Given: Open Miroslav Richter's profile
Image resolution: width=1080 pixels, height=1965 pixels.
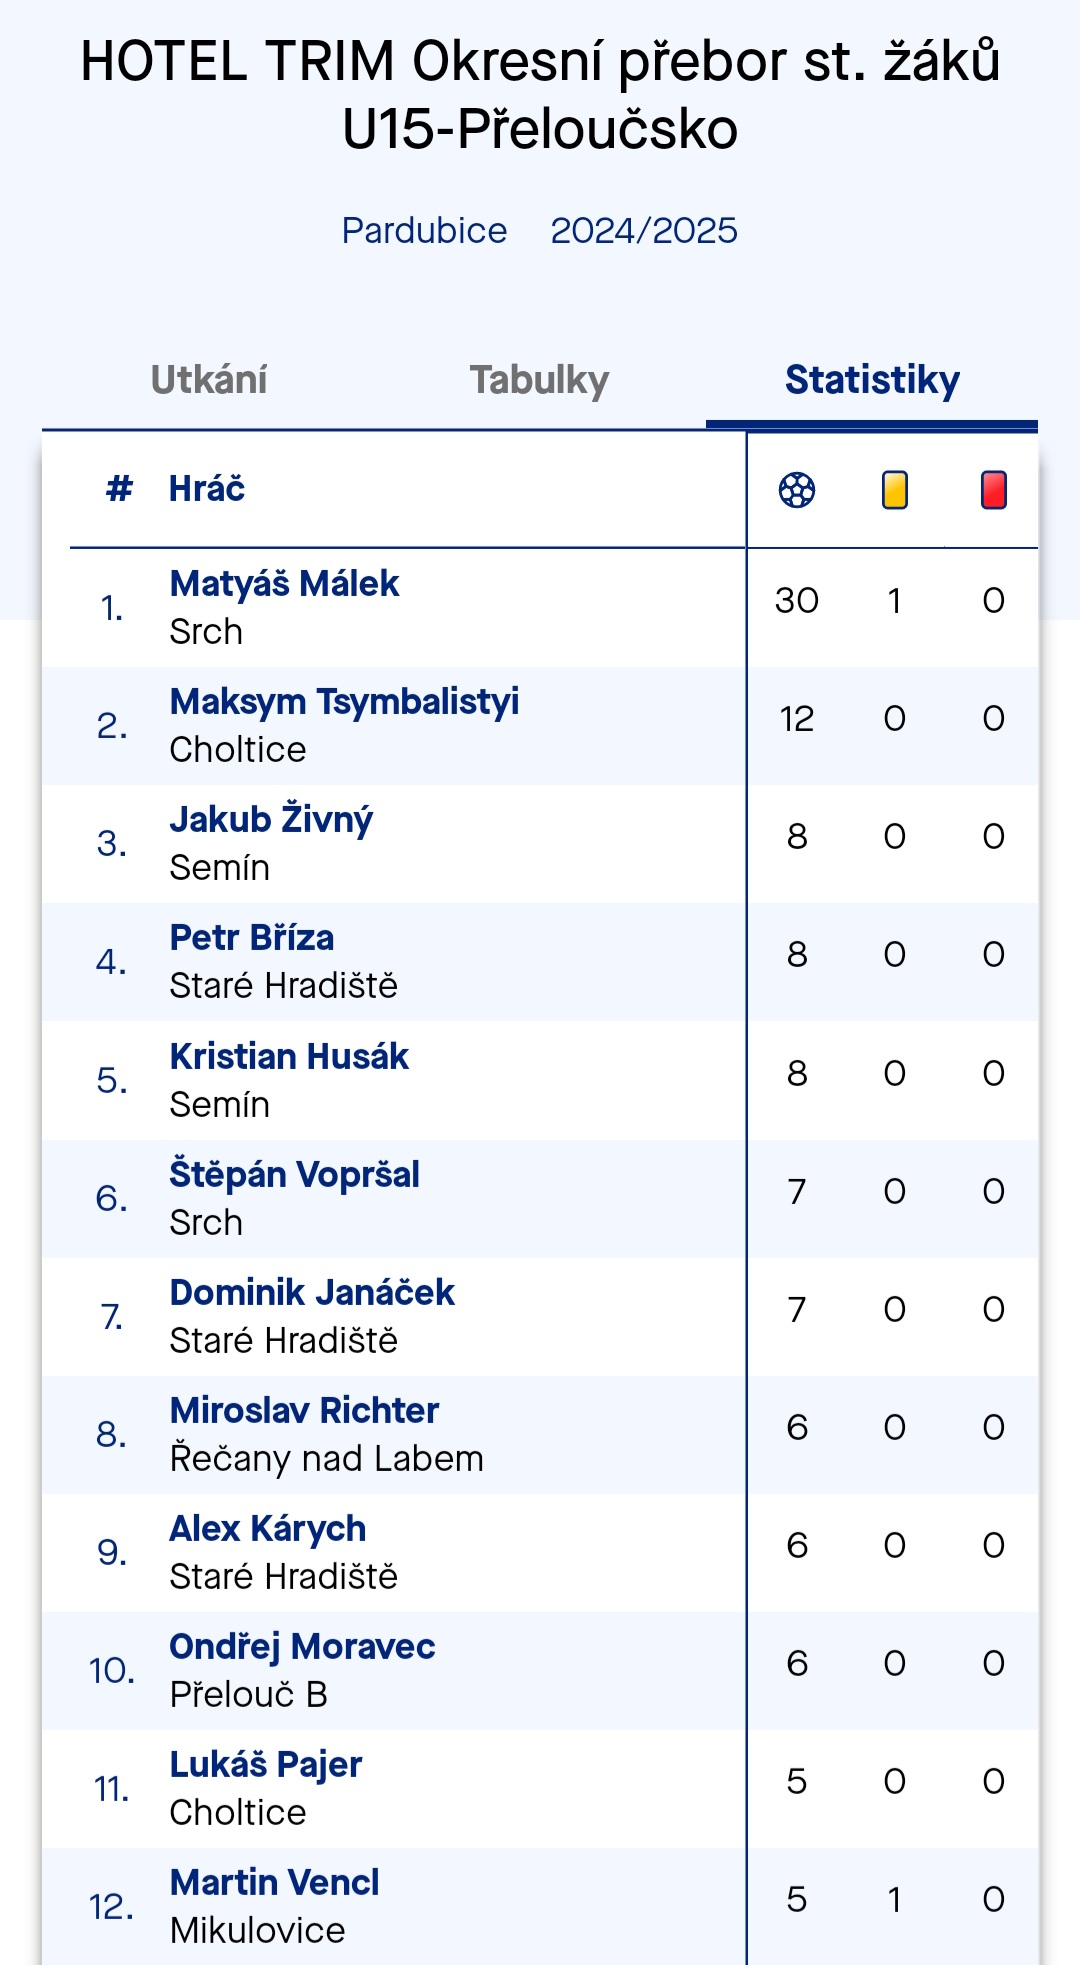Looking at the screenshot, I should (304, 1411).
